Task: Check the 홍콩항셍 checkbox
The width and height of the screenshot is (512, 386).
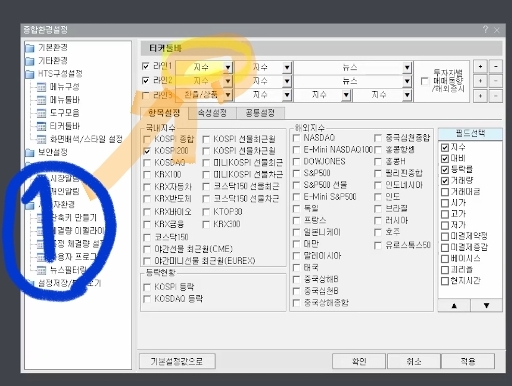Action: pos(378,150)
